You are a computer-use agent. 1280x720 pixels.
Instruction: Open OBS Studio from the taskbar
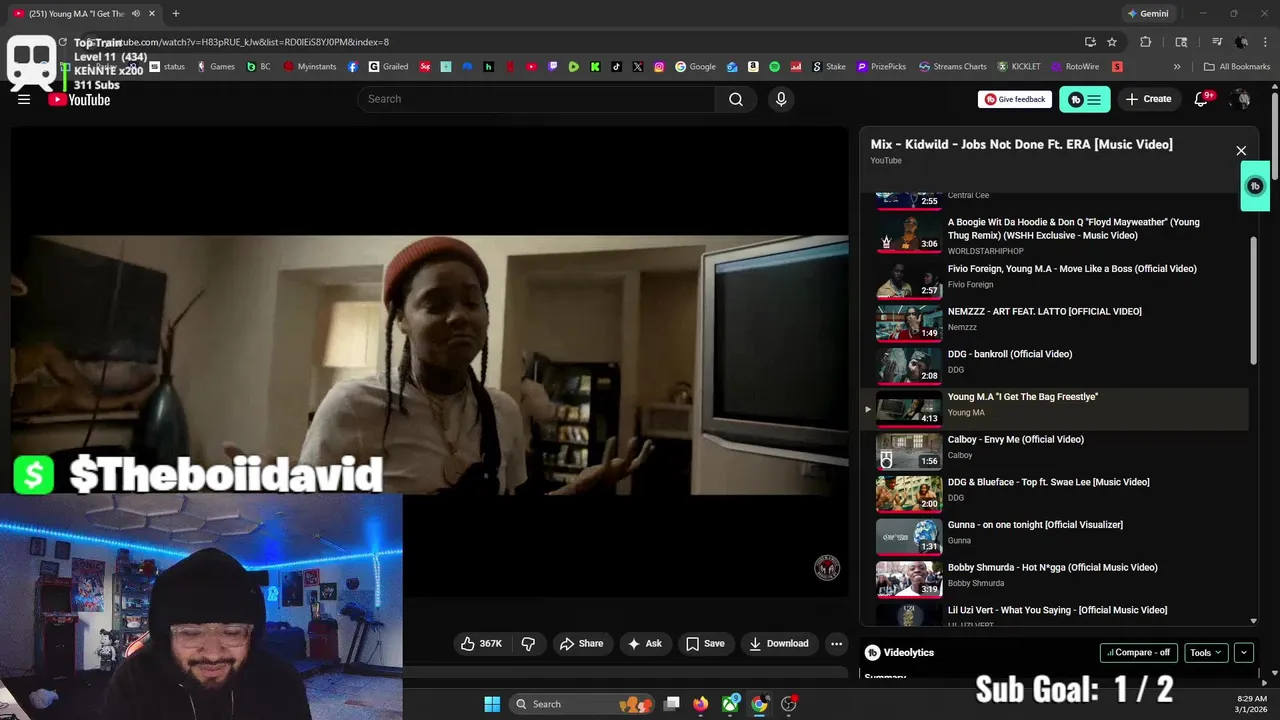(x=789, y=704)
